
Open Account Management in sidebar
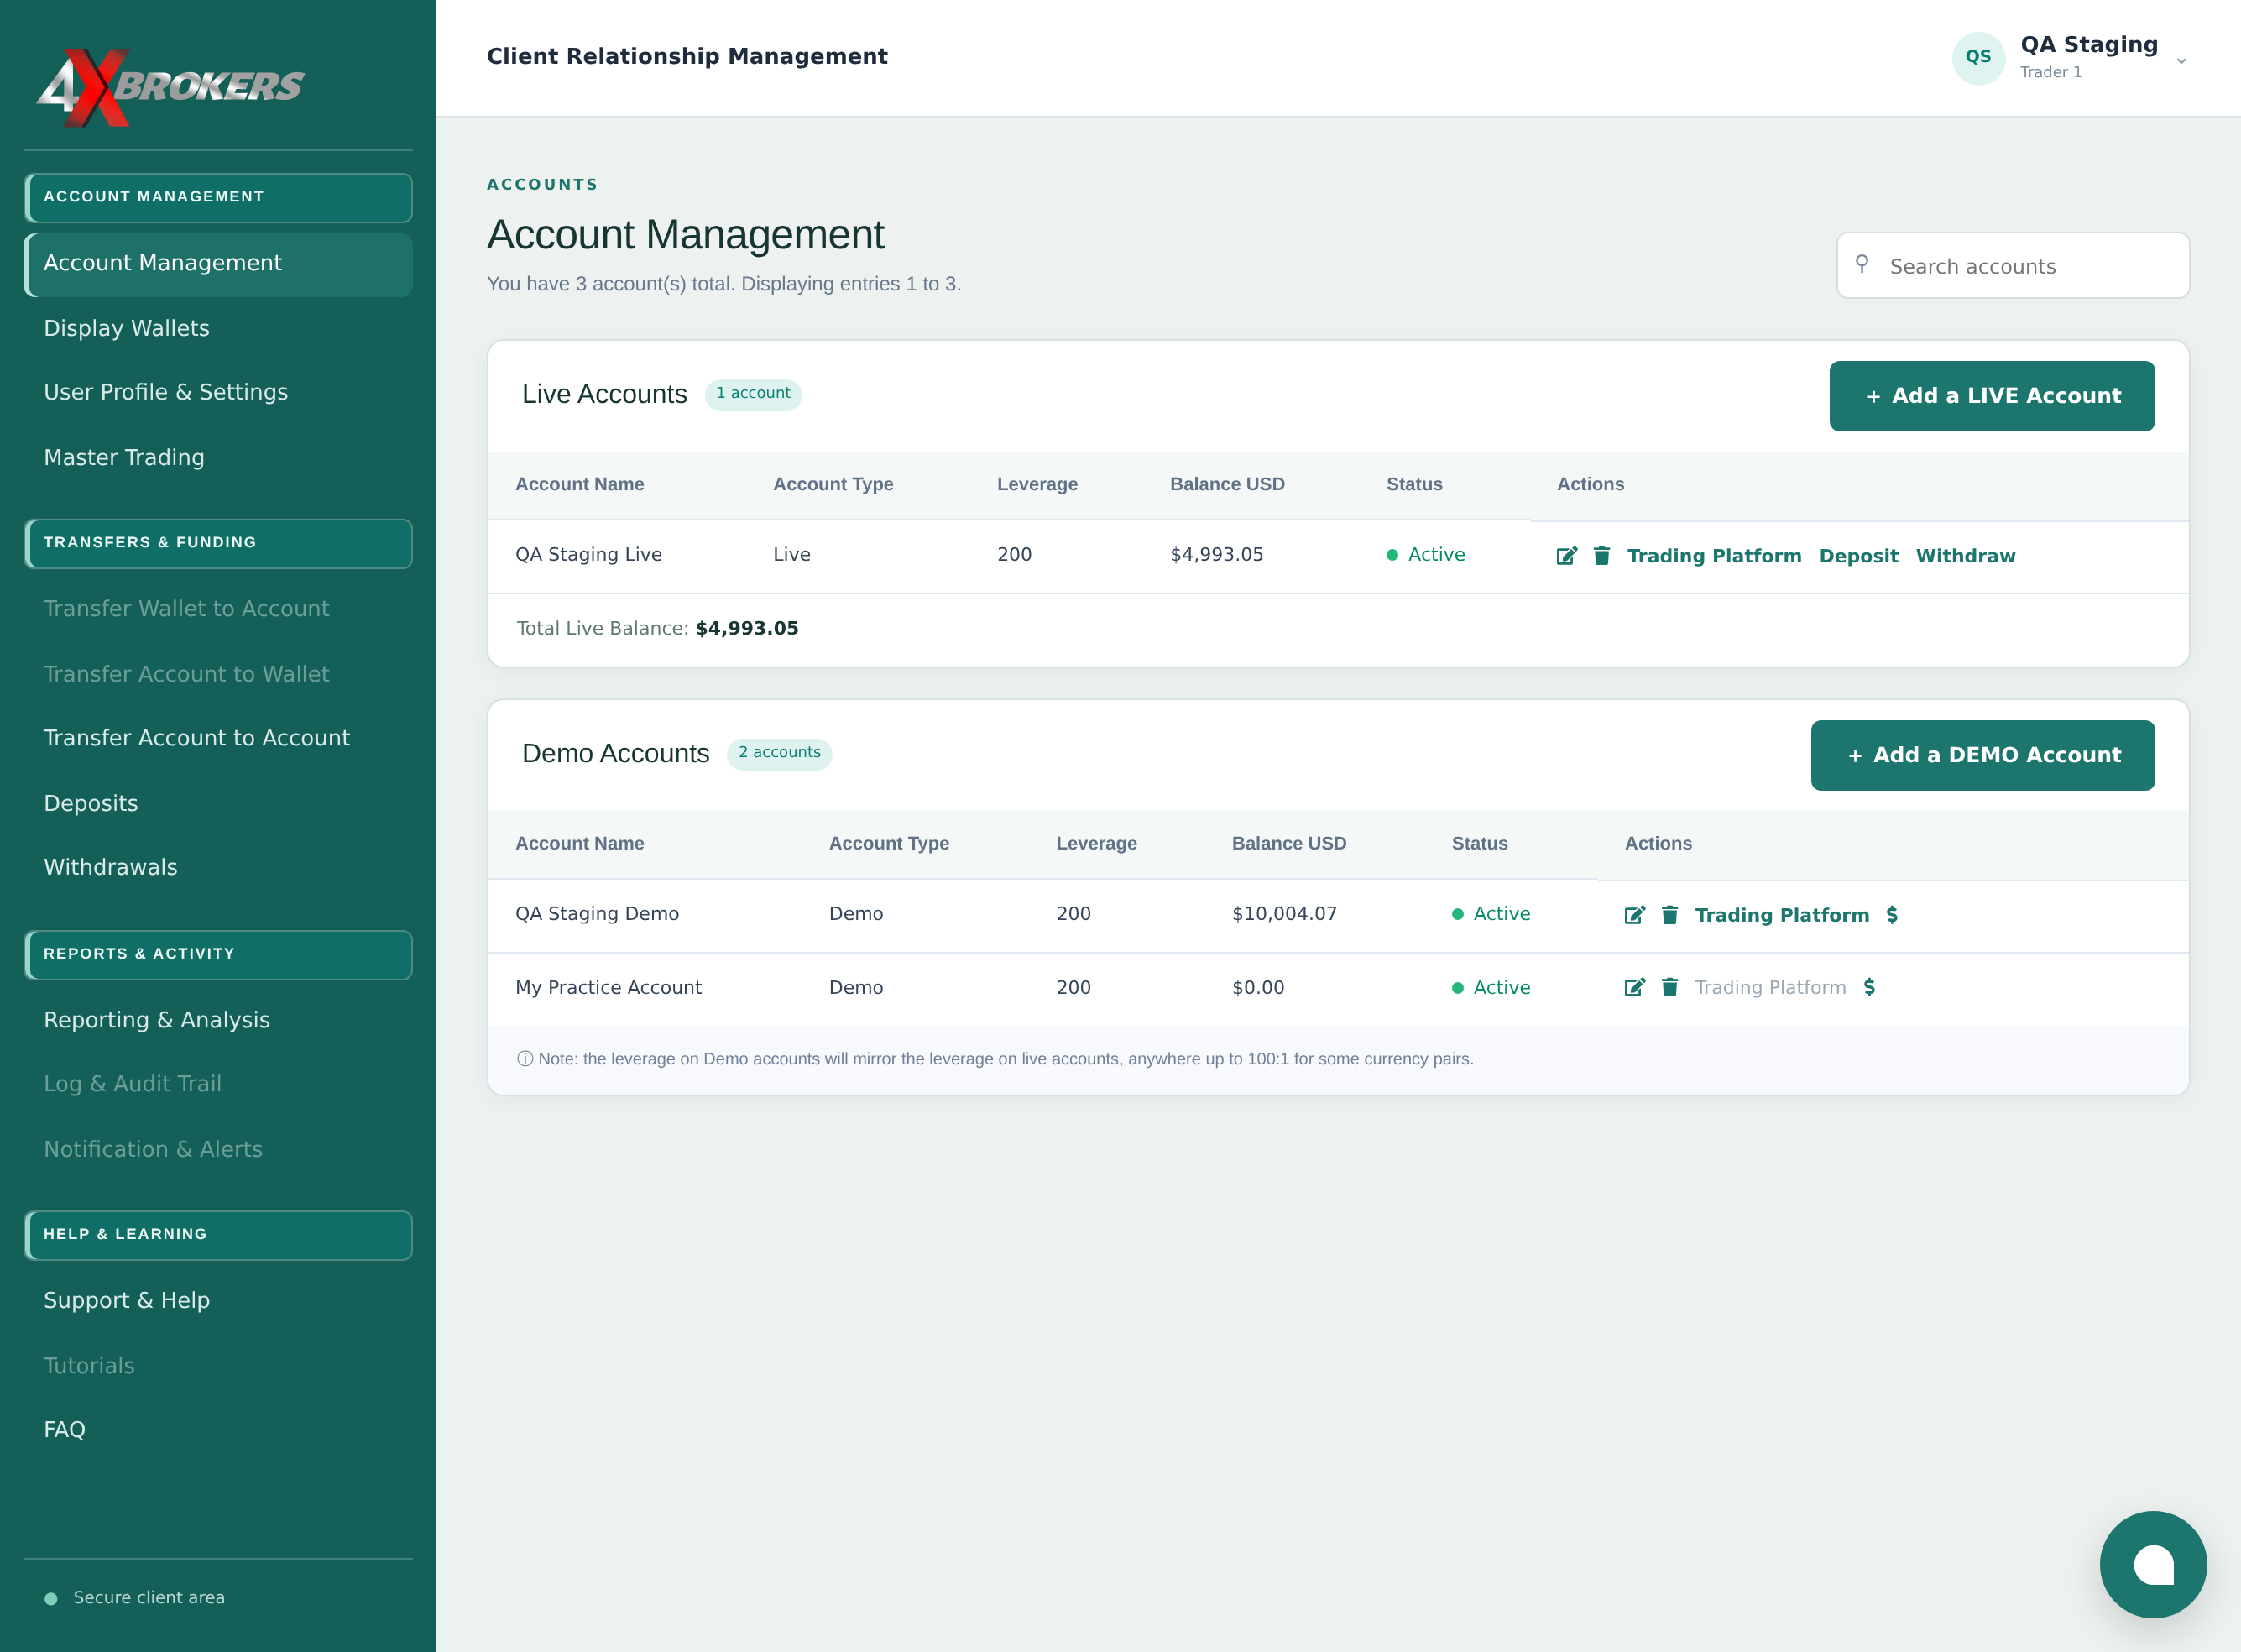point(218,264)
